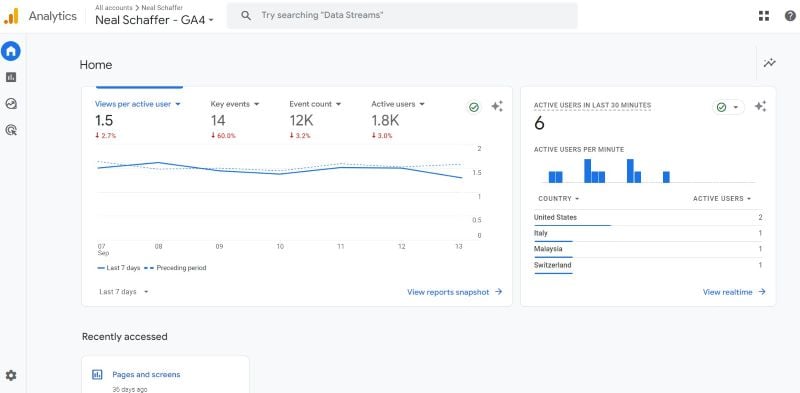Viewport: 800px width, 393px height.
Task: Open the Google Analytics logo
Action: pyautogui.click(x=11, y=16)
